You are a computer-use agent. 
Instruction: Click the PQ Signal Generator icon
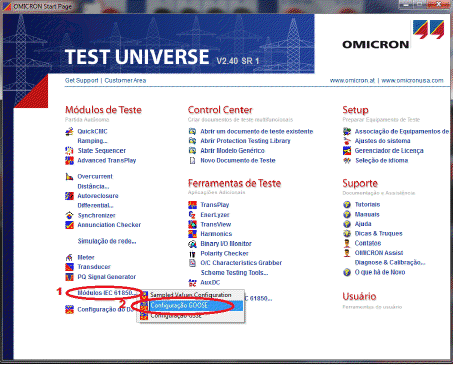pos(69,277)
